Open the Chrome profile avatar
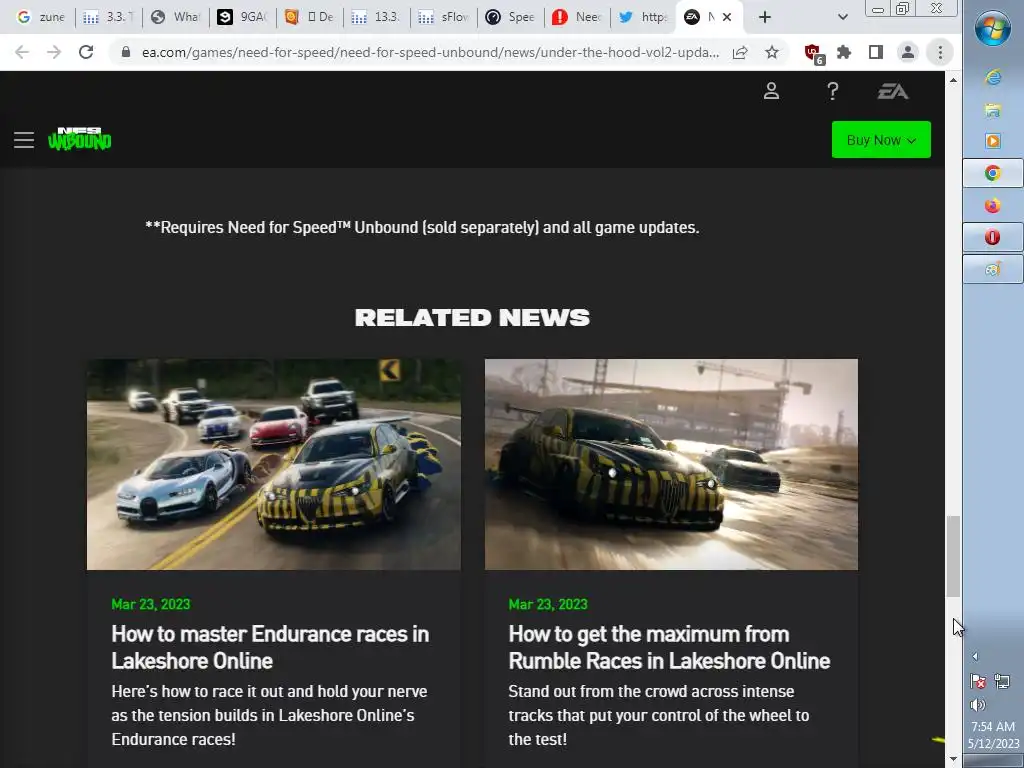1024x768 pixels. click(x=908, y=52)
